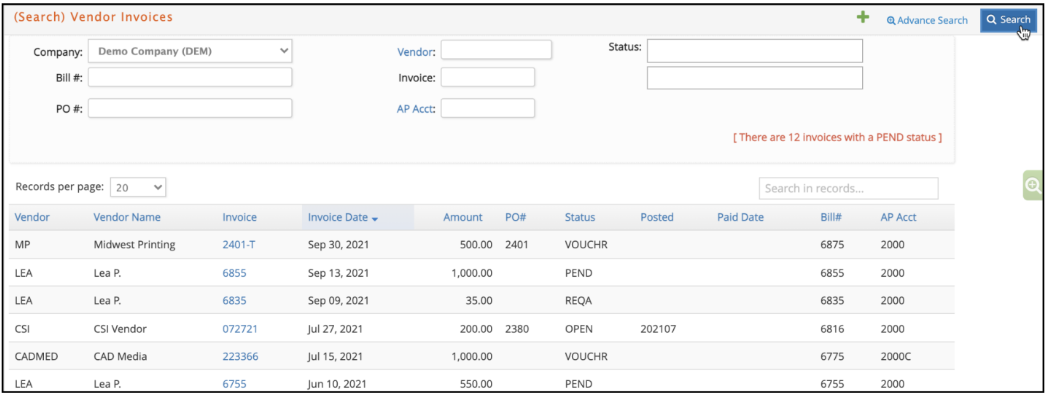Viewport: 1045px width, 395px height.
Task: Click the Vendor lookup label link
Action: pyautogui.click(x=415, y=52)
